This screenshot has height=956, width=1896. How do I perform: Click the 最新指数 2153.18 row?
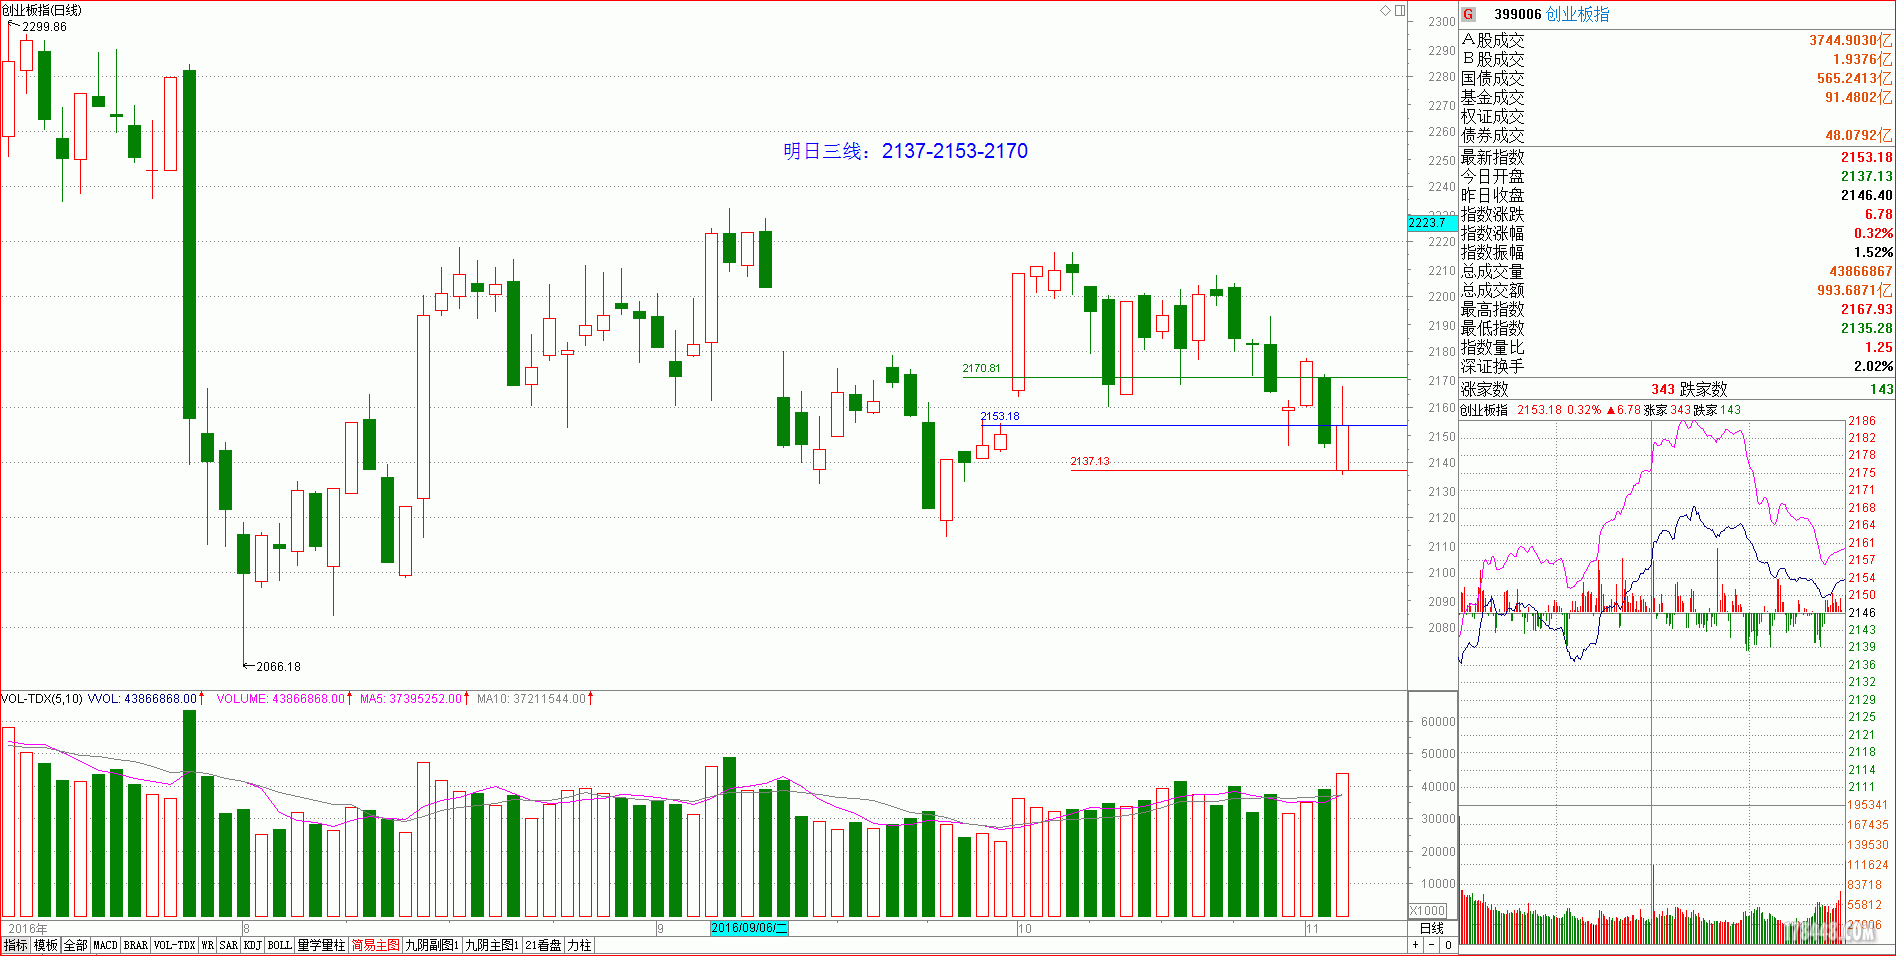pos(1676,157)
